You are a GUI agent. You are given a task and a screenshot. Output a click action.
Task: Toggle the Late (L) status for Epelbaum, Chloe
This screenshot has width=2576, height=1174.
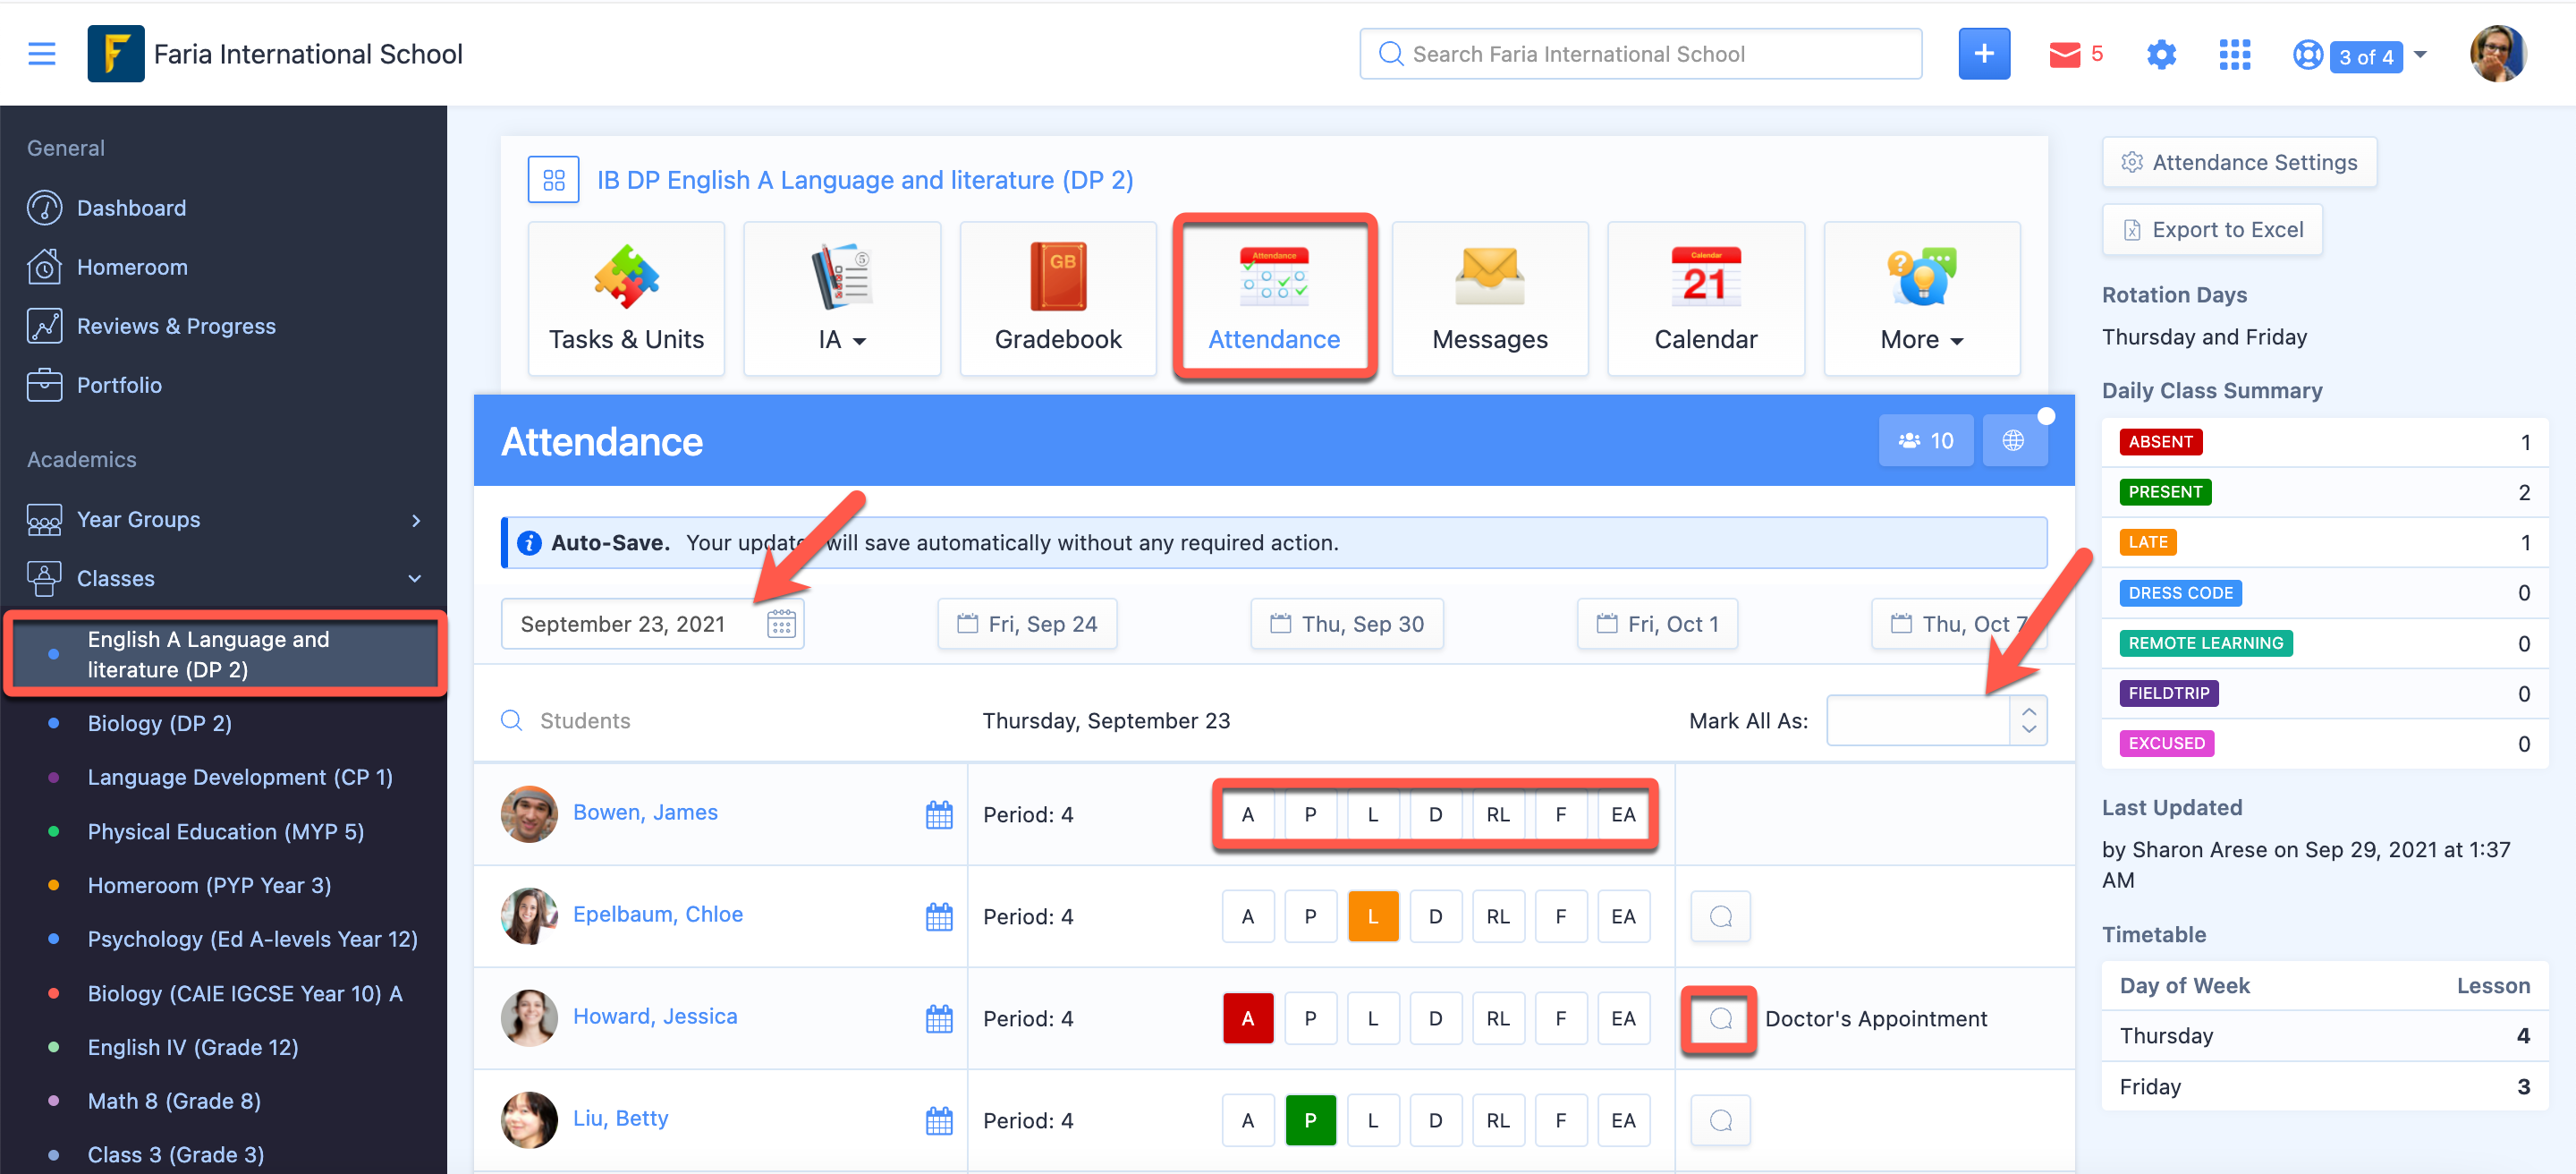click(x=1372, y=917)
